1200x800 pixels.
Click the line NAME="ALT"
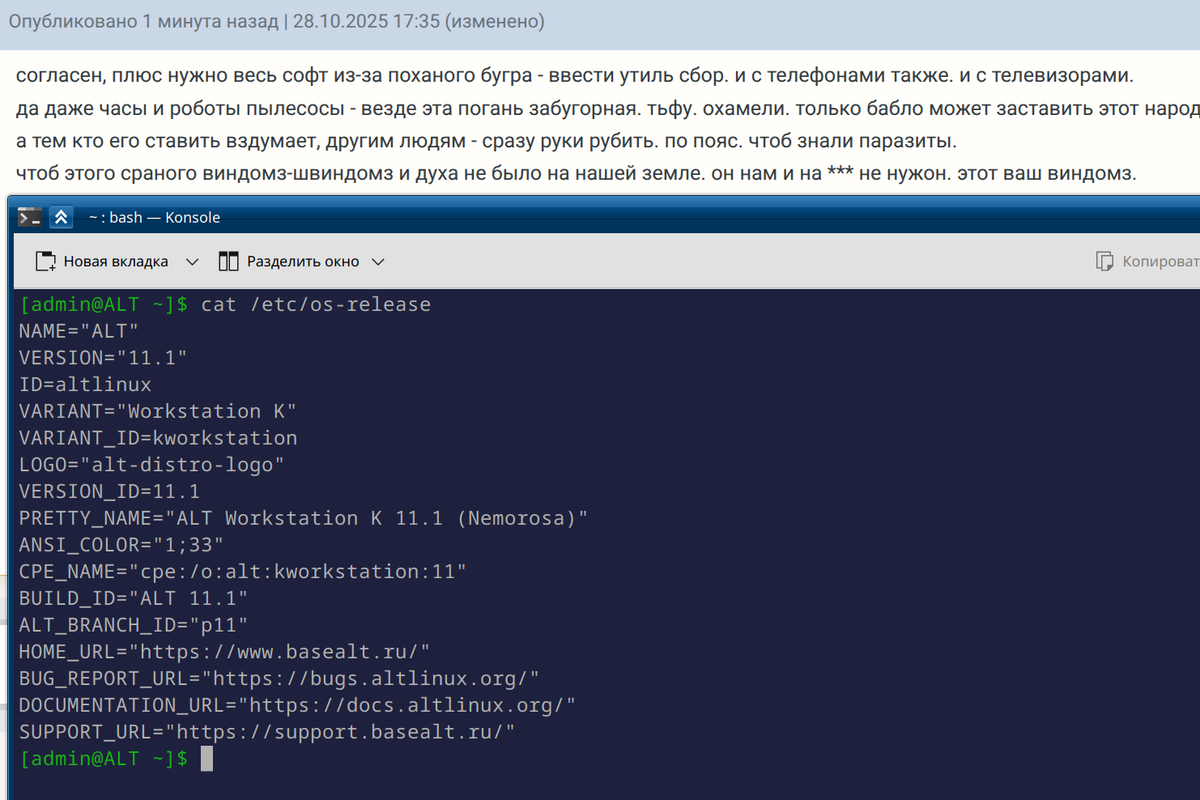pos(79,331)
